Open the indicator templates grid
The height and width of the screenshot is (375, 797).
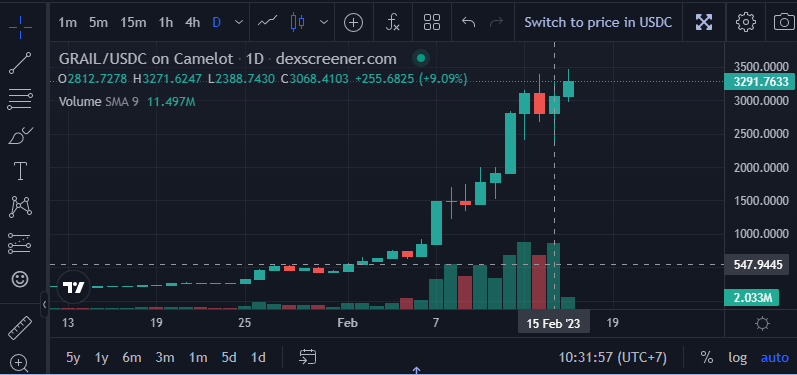tap(432, 22)
